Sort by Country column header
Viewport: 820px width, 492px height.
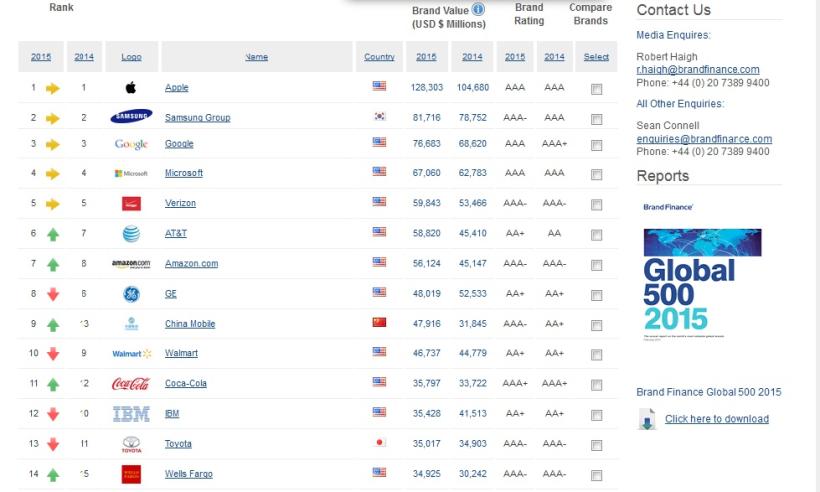point(379,57)
